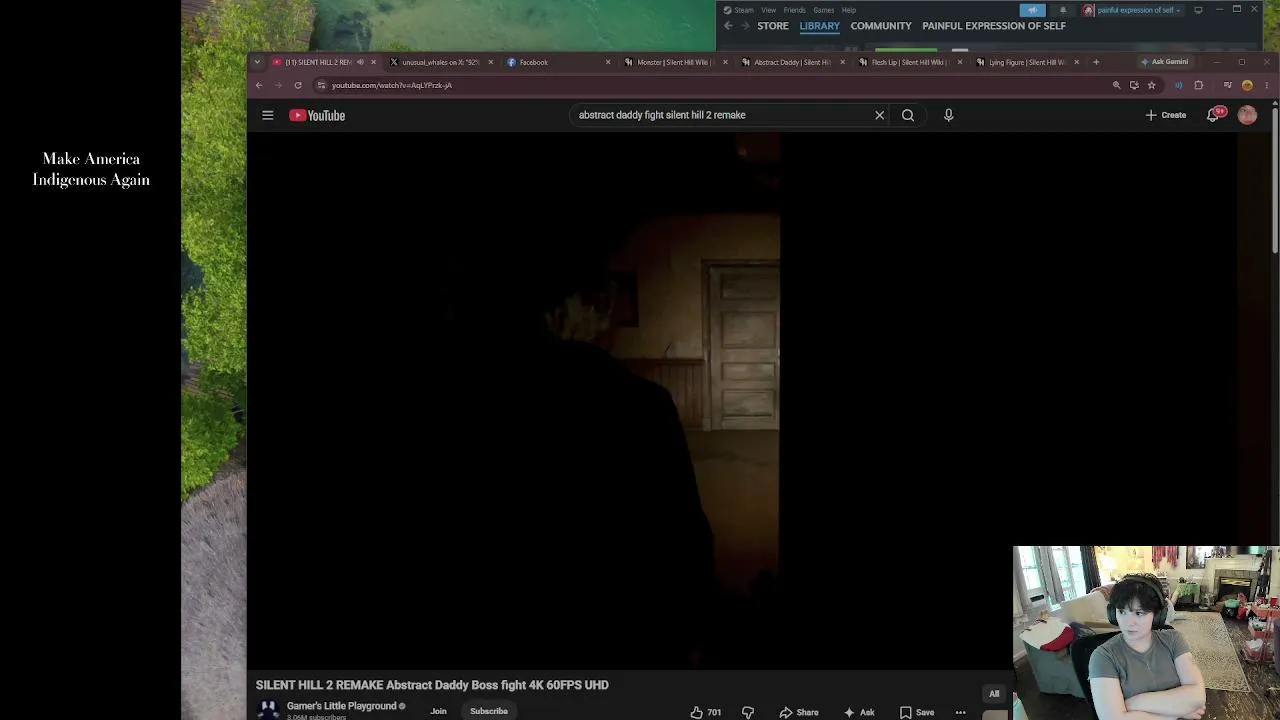Click Steam announcements megaphone button
Screen dimensions: 1280x720
[x=1033, y=10]
